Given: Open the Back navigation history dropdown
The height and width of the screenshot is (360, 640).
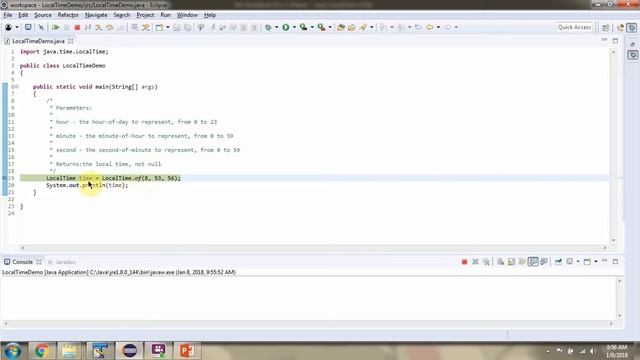Looking at the screenshot, I should 438,27.
